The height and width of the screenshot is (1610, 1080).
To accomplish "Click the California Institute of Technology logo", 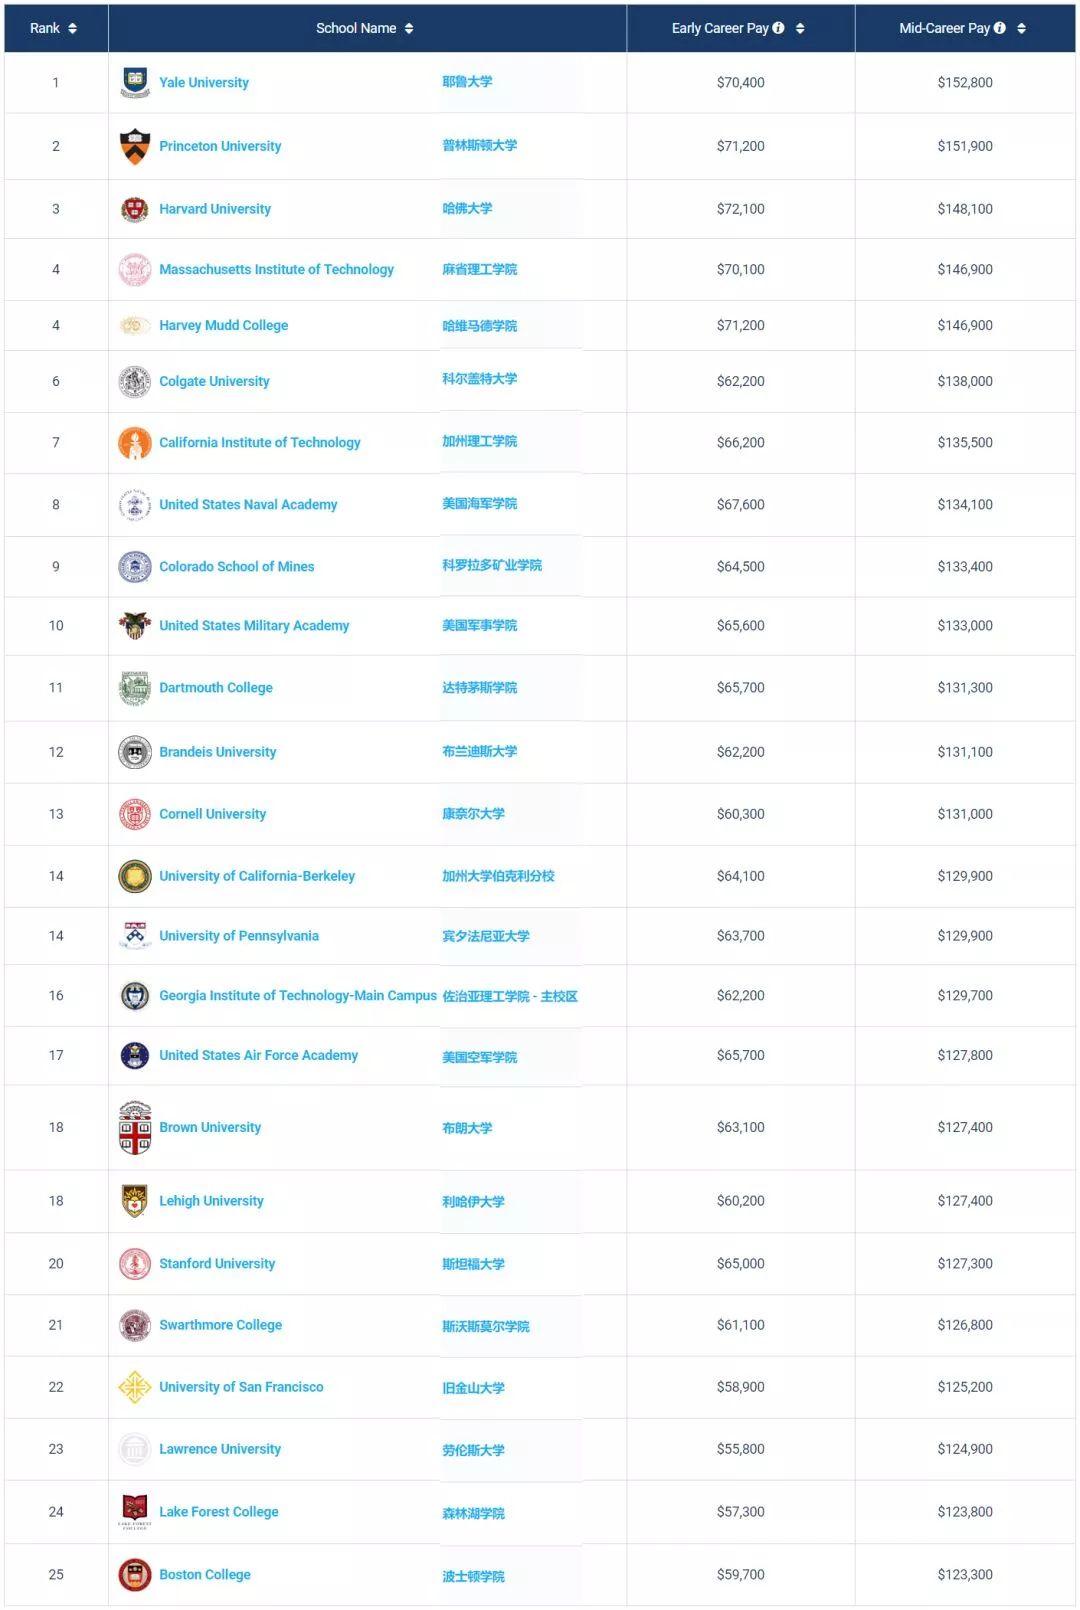I will tap(135, 443).
